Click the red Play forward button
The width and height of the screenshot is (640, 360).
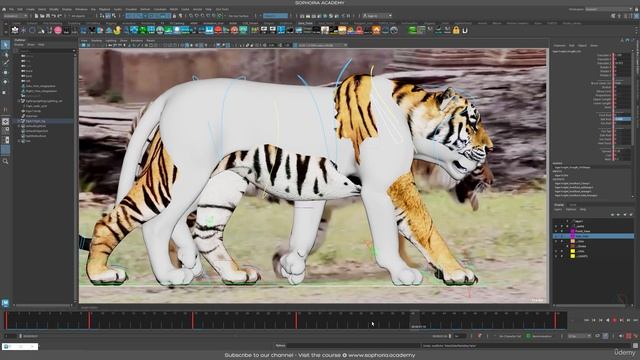(614, 320)
